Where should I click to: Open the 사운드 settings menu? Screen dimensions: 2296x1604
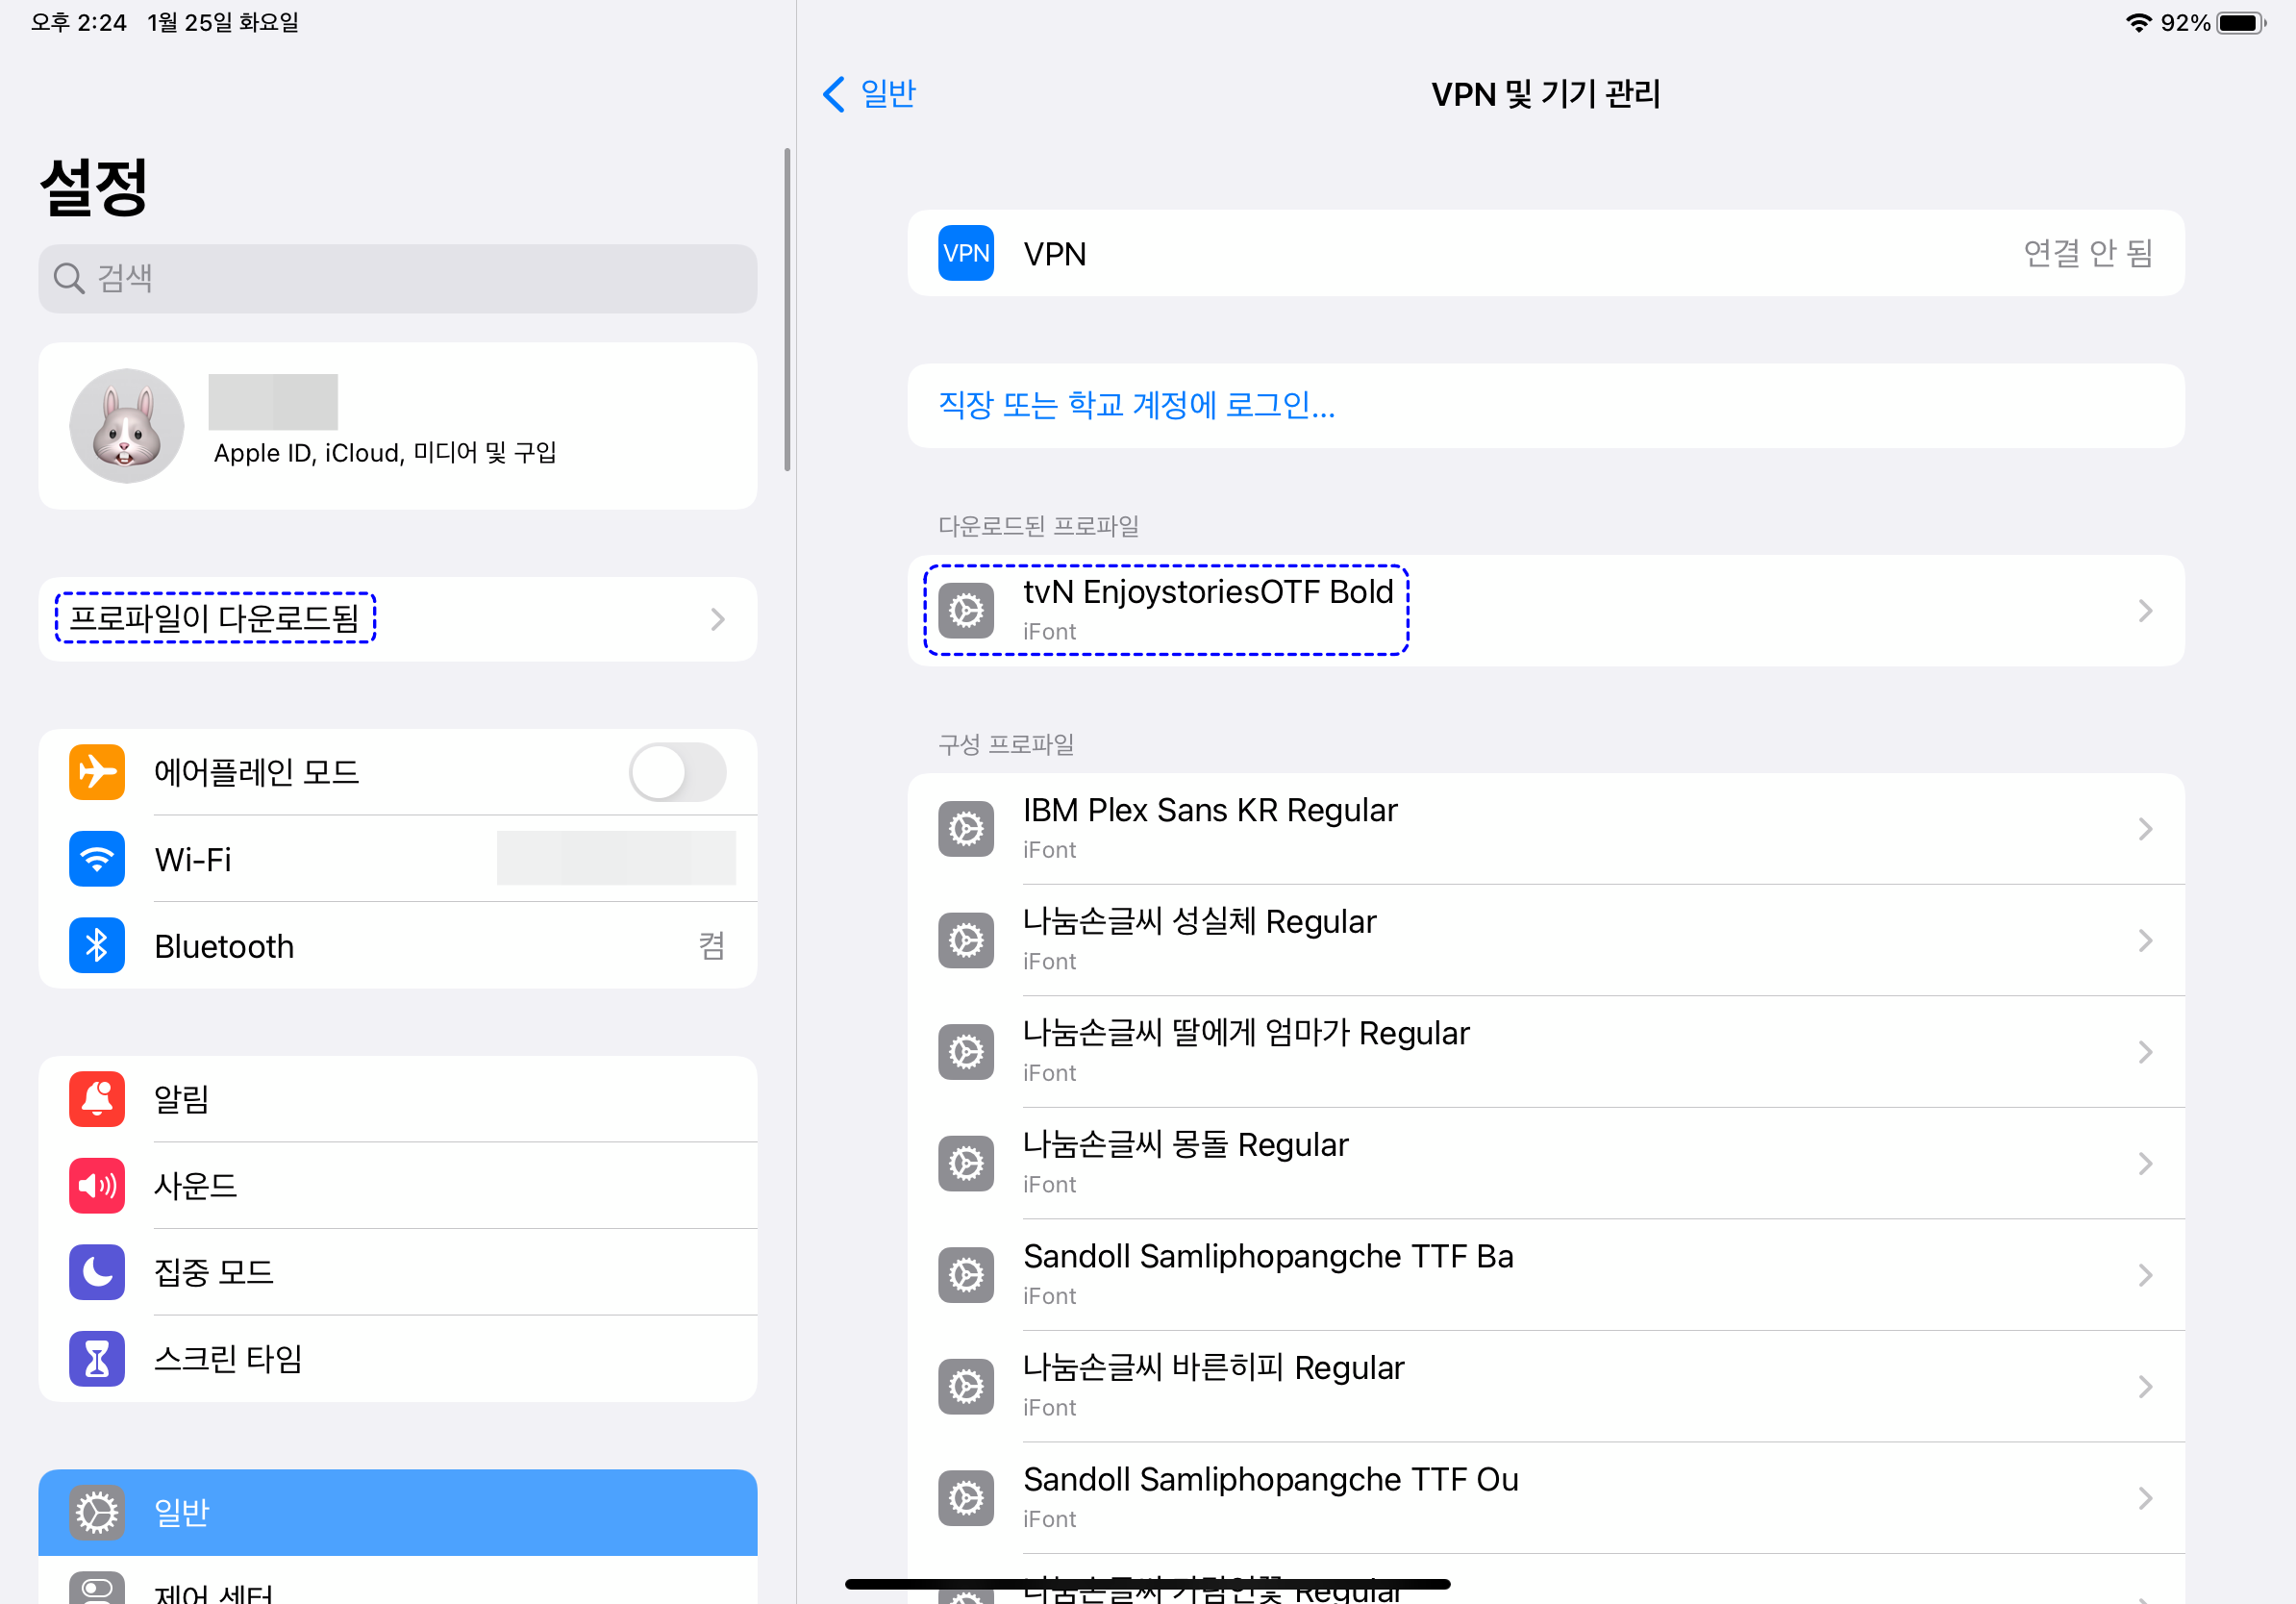click(398, 1186)
